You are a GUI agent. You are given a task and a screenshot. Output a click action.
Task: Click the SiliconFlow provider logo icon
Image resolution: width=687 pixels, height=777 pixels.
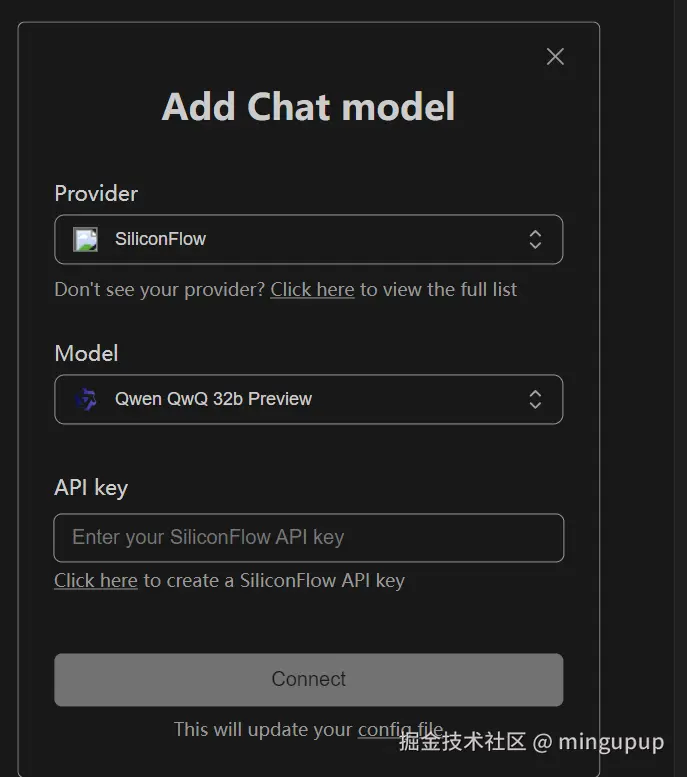click(86, 240)
